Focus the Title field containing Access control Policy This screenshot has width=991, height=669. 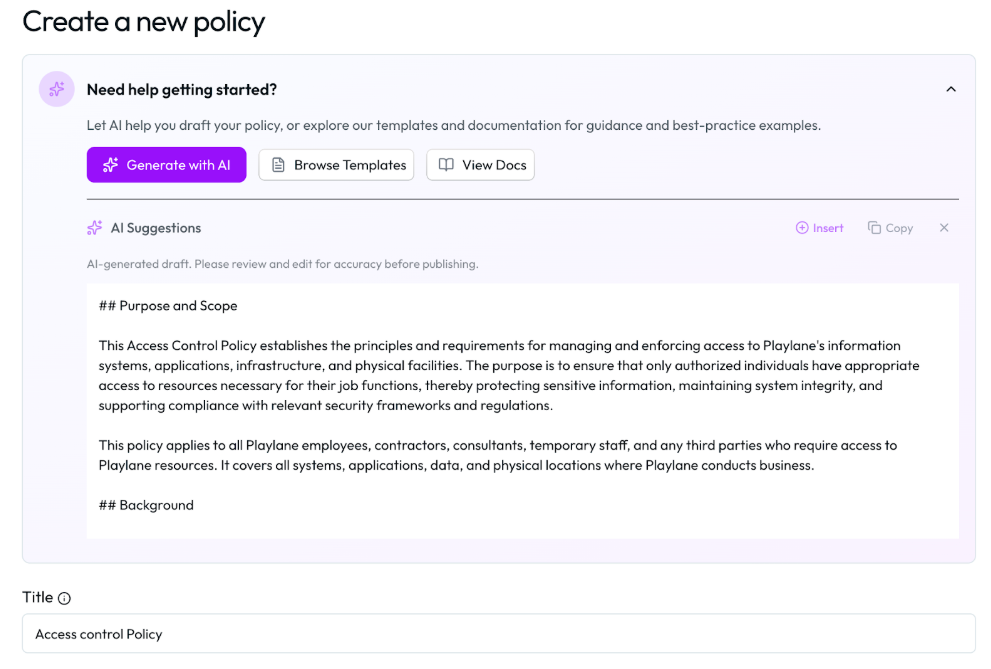tap(498, 634)
